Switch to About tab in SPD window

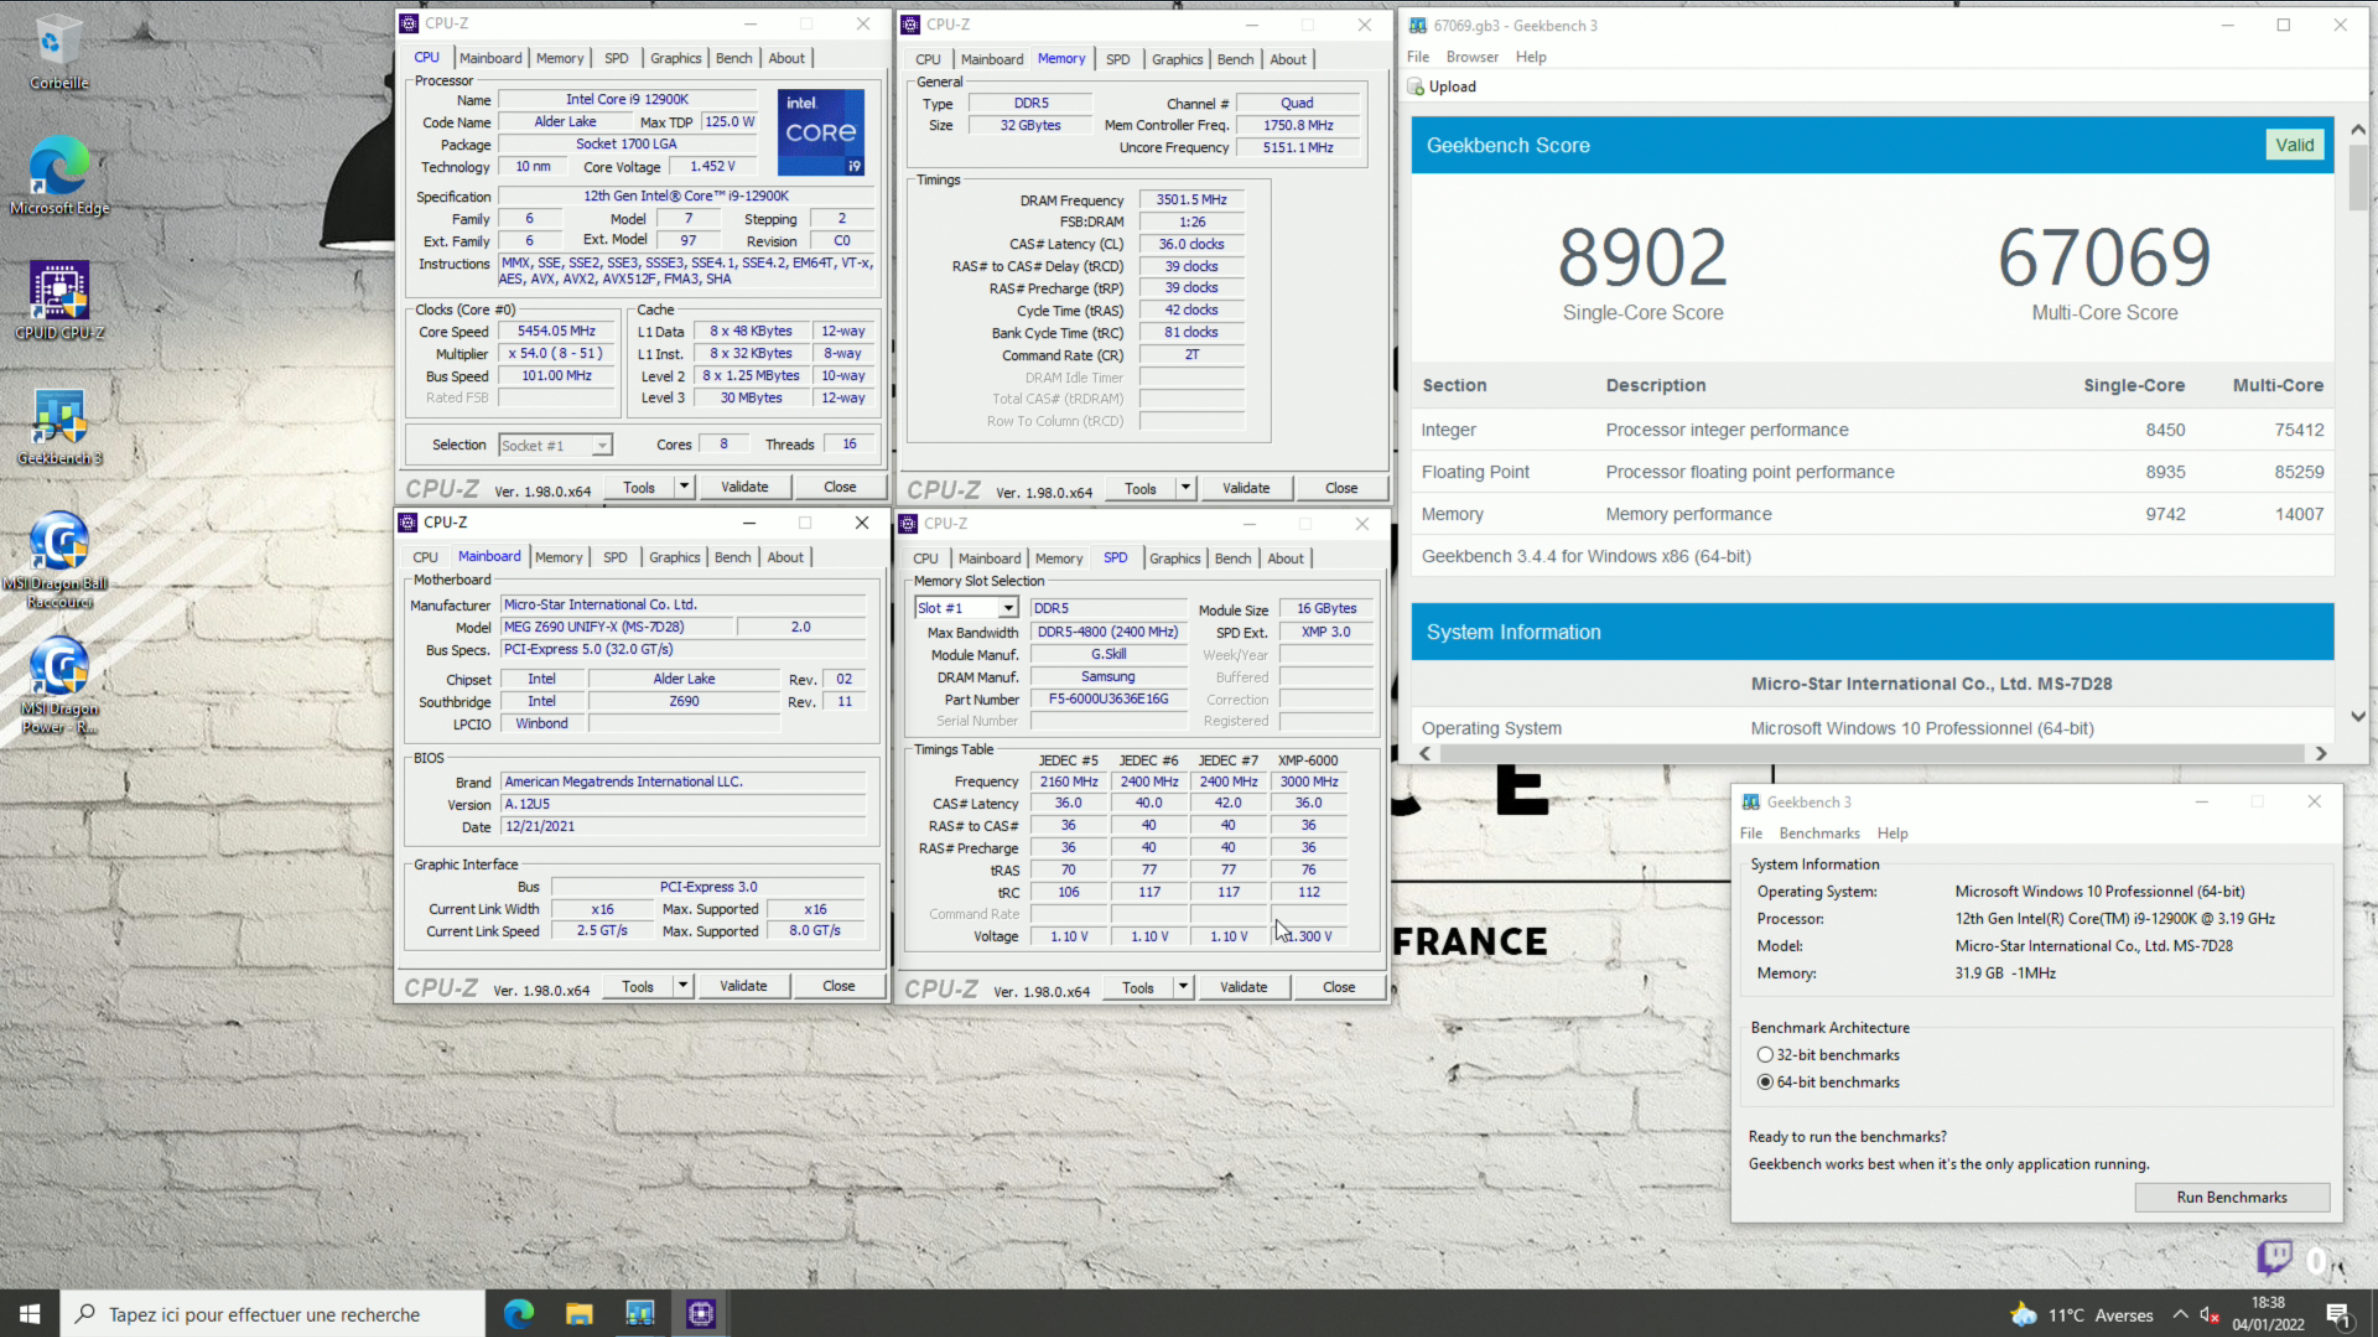(x=1285, y=558)
